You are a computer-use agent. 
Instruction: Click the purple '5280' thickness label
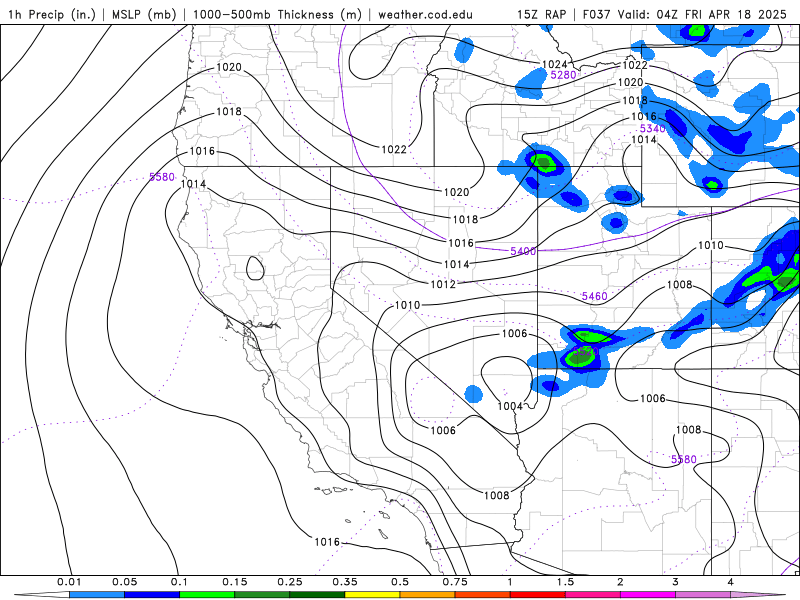click(x=563, y=75)
